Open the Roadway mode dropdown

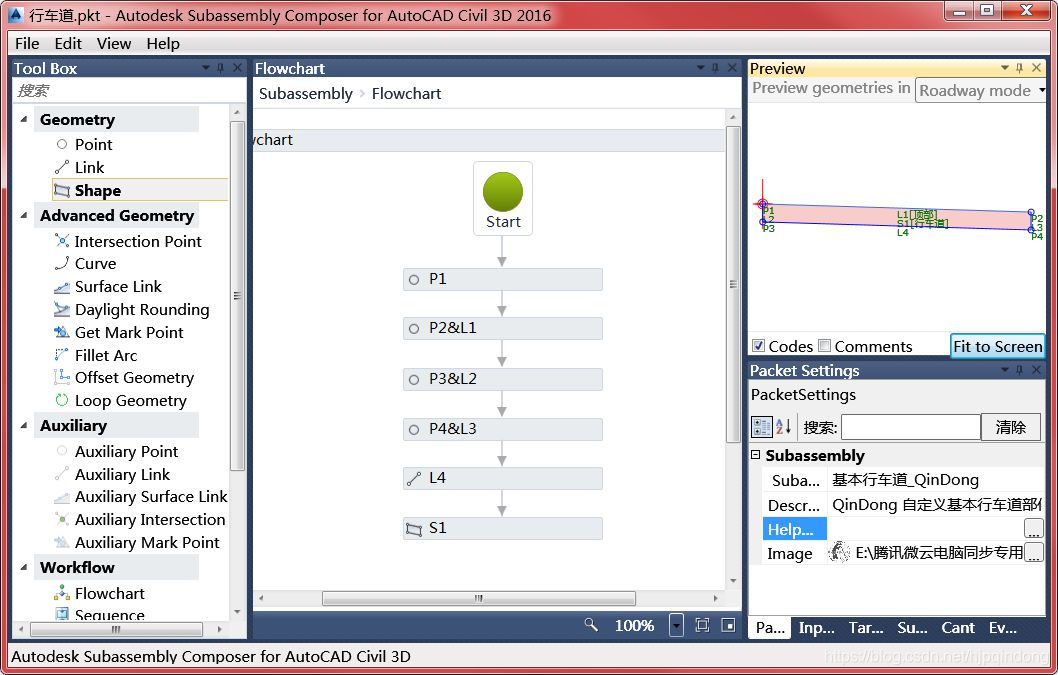pyautogui.click(x=980, y=90)
